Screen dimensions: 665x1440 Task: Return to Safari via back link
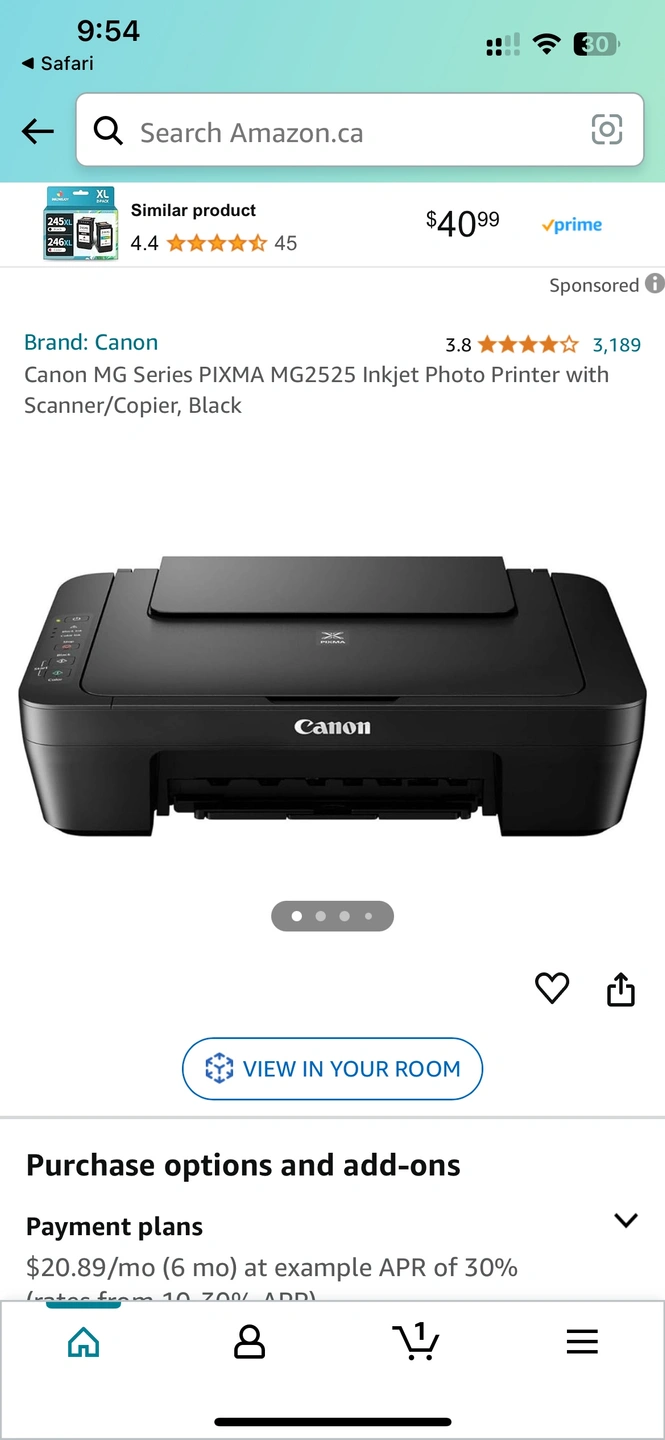click(x=57, y=63)
